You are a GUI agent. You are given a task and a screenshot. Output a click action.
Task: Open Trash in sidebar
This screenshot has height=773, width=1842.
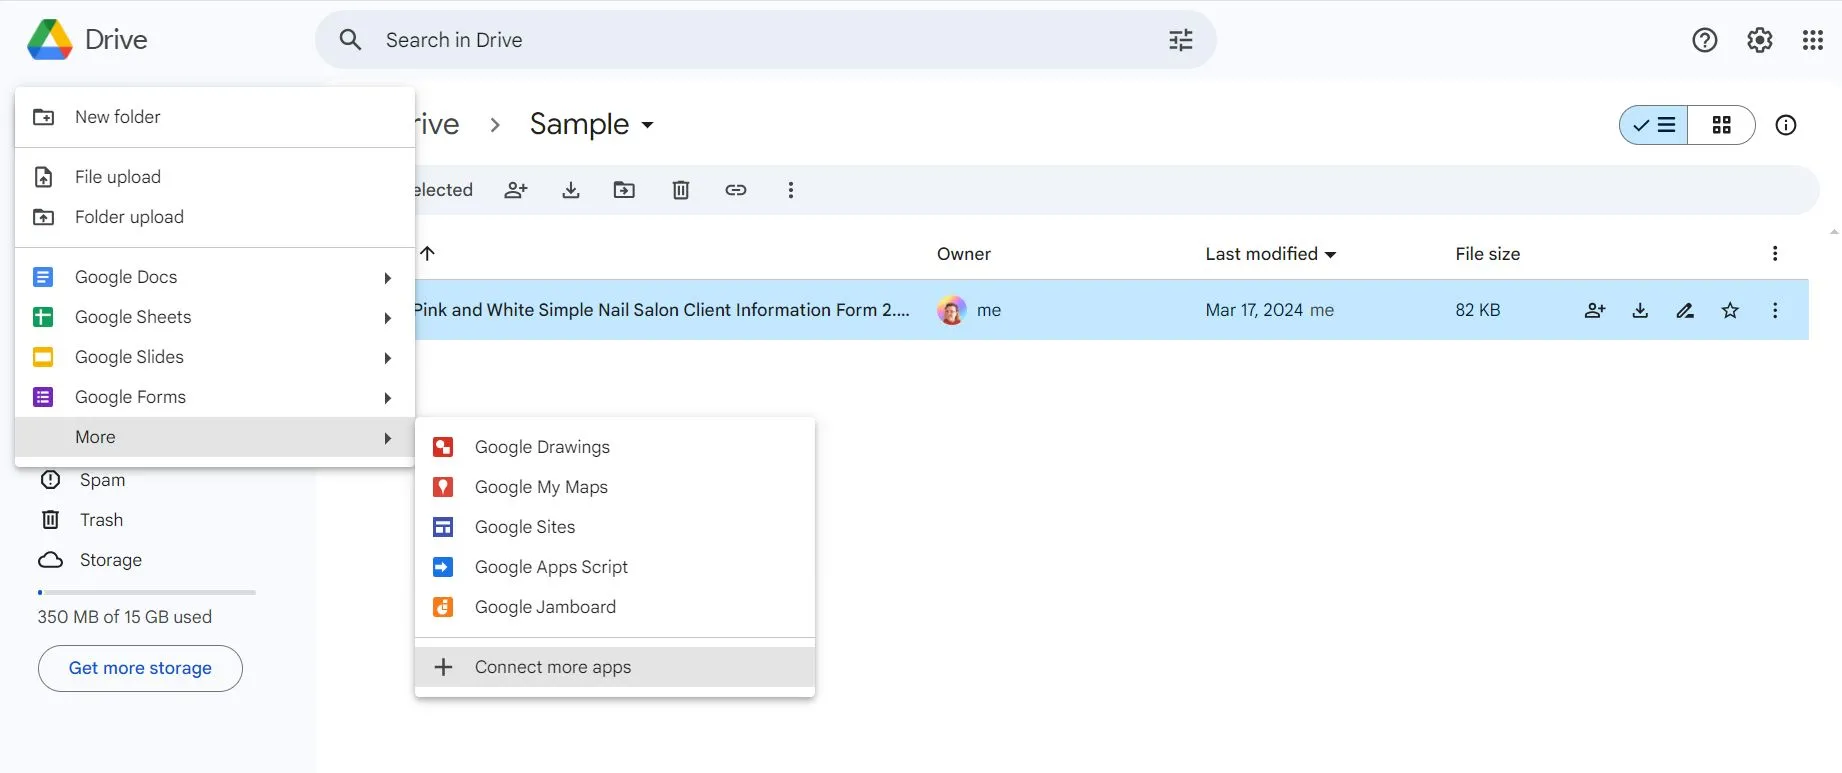tap(101, 520)
